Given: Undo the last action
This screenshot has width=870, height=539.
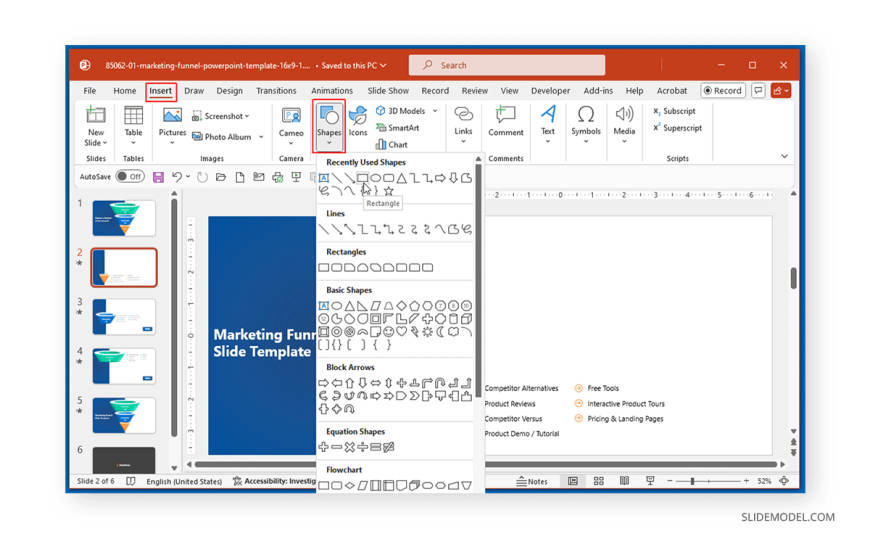Looking at the screenshot, I should click(x=176, y=177).
